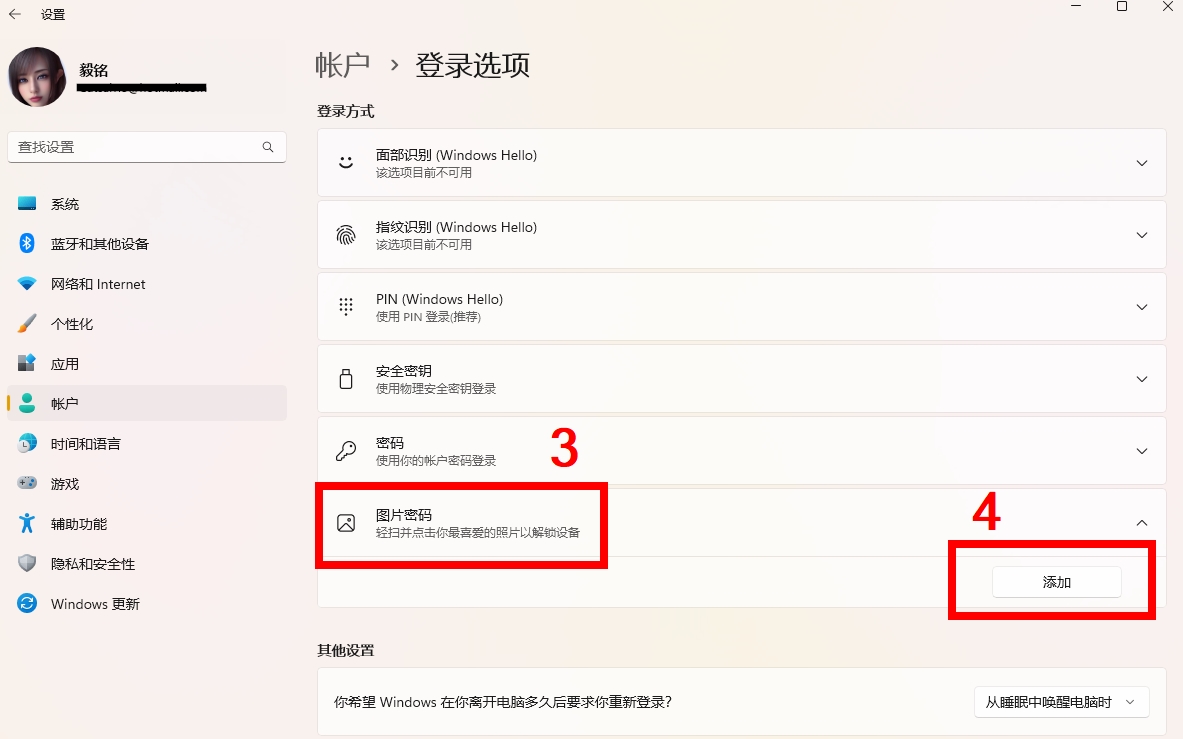Navigate to 帐户 via the breadcrumb
The width and height of the screenshot is (1183, 739).
coord(344,65)
